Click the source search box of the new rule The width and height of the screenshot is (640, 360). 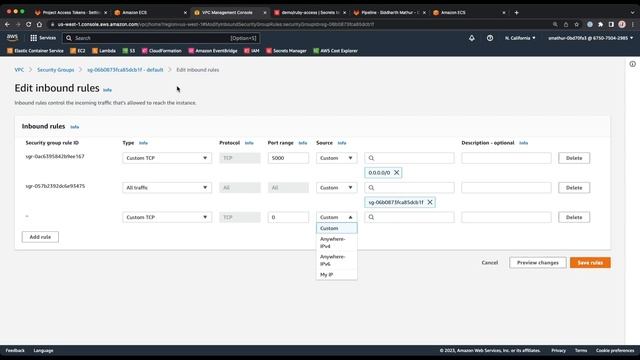(409, 217)
